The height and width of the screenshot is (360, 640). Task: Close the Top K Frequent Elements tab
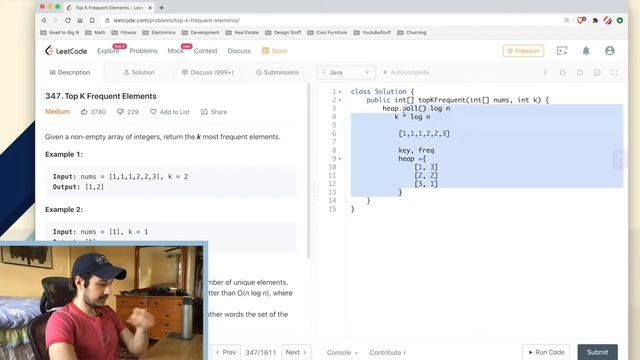pos(150,7)
